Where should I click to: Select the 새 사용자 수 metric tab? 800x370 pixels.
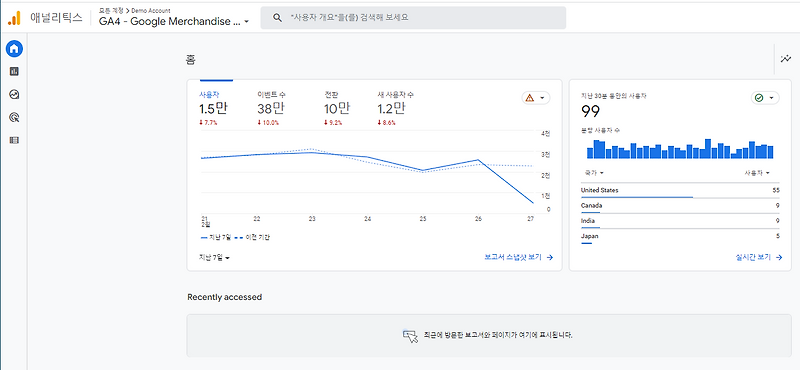(395, 108)
